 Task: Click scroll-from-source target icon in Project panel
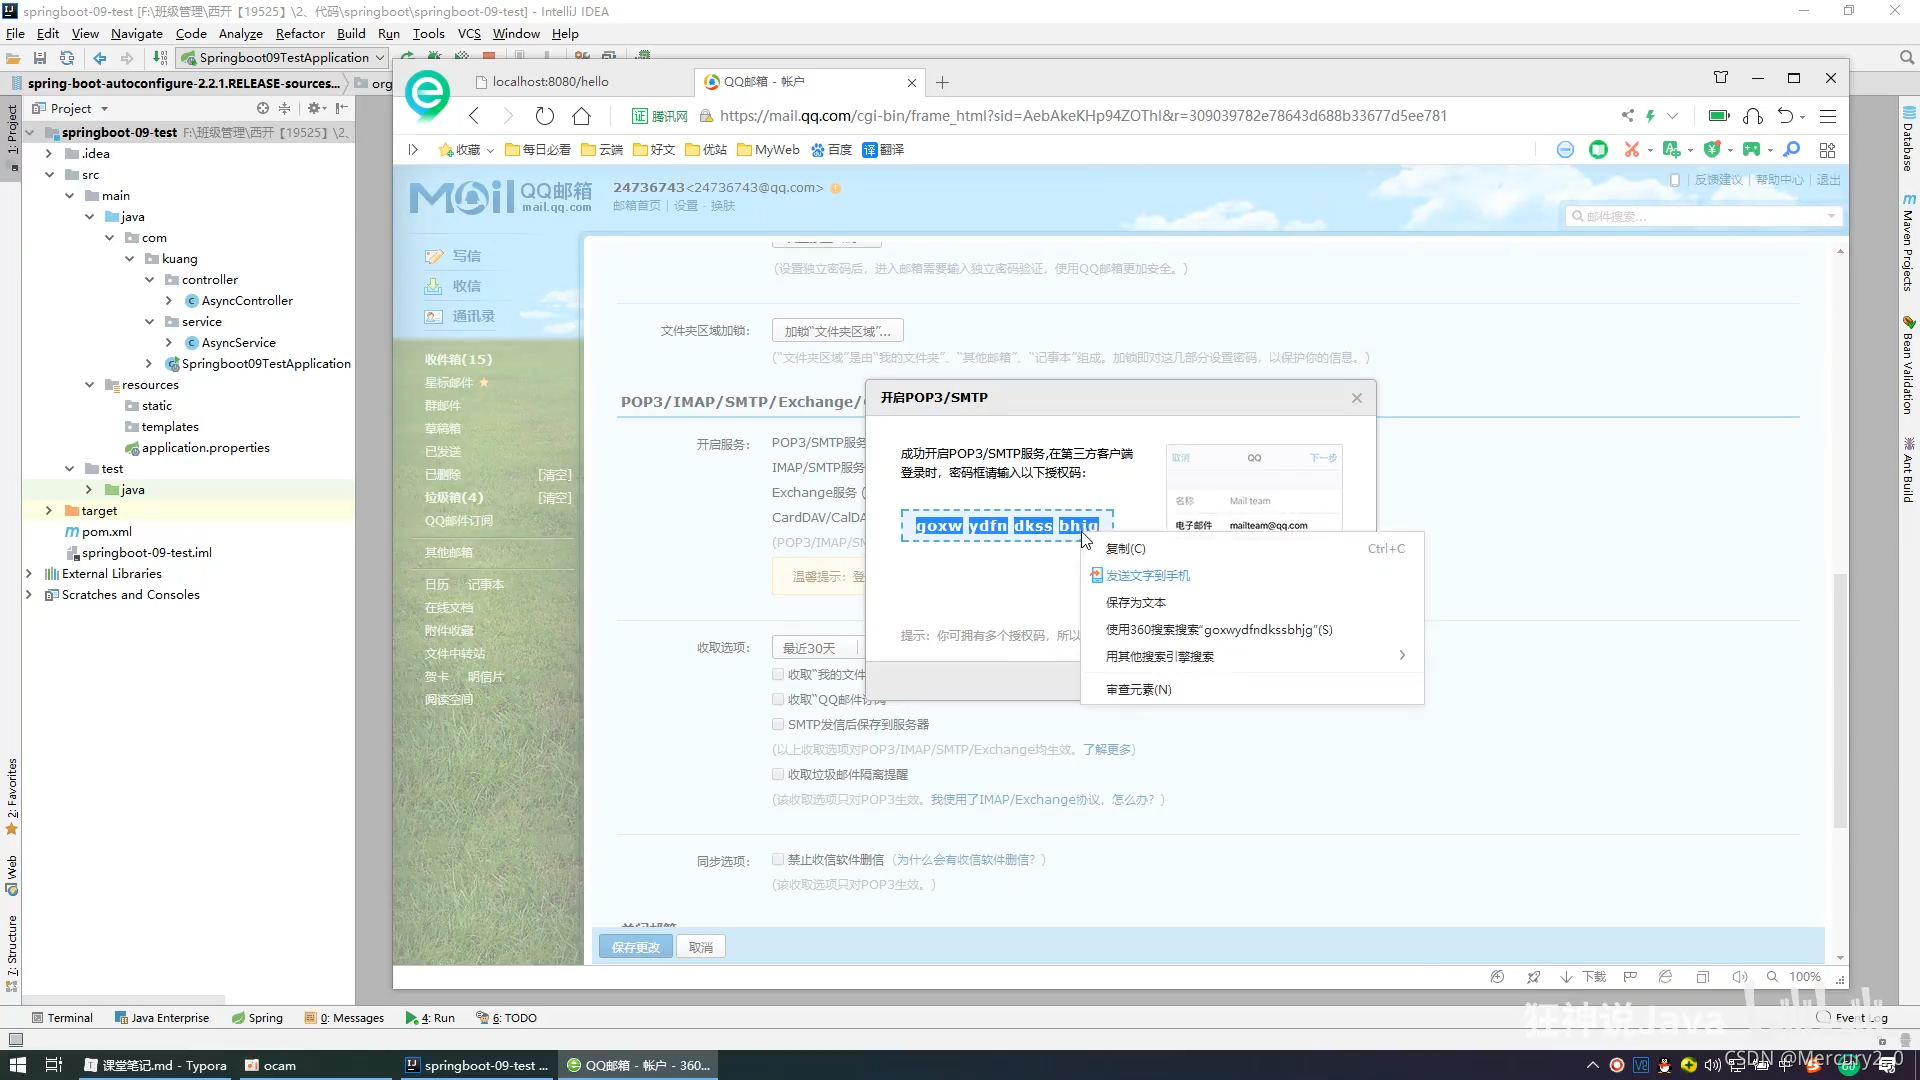point(263,108)
